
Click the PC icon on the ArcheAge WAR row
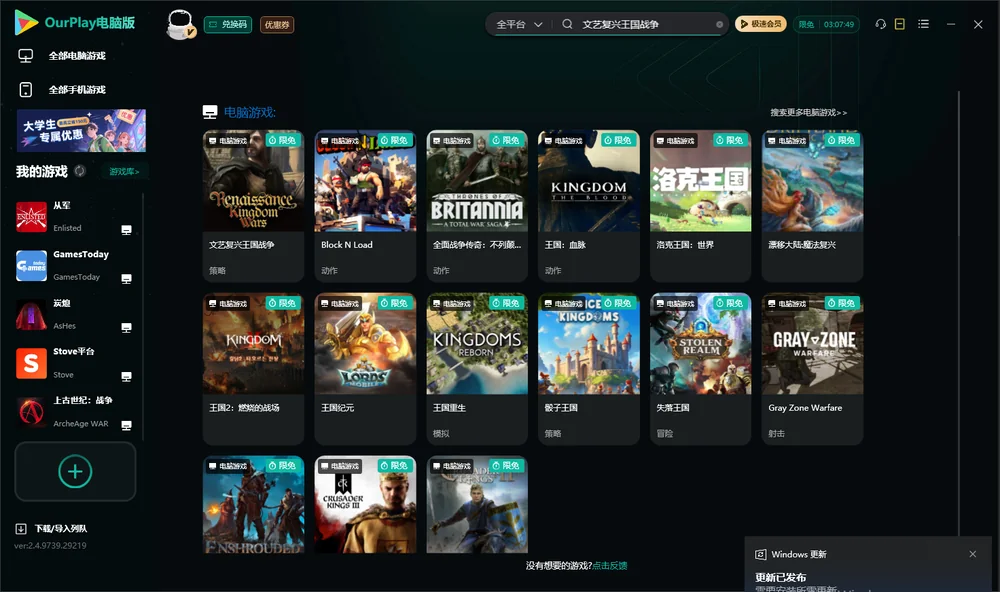pos(126,426)
